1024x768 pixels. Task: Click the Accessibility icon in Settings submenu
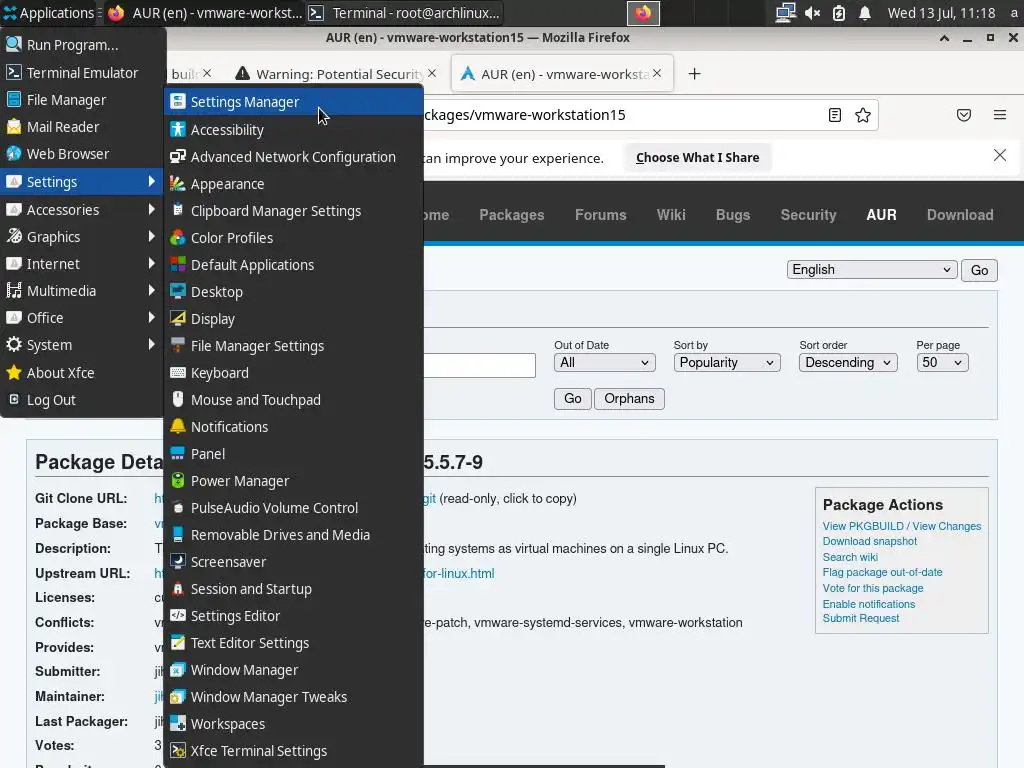click(178, 129)
